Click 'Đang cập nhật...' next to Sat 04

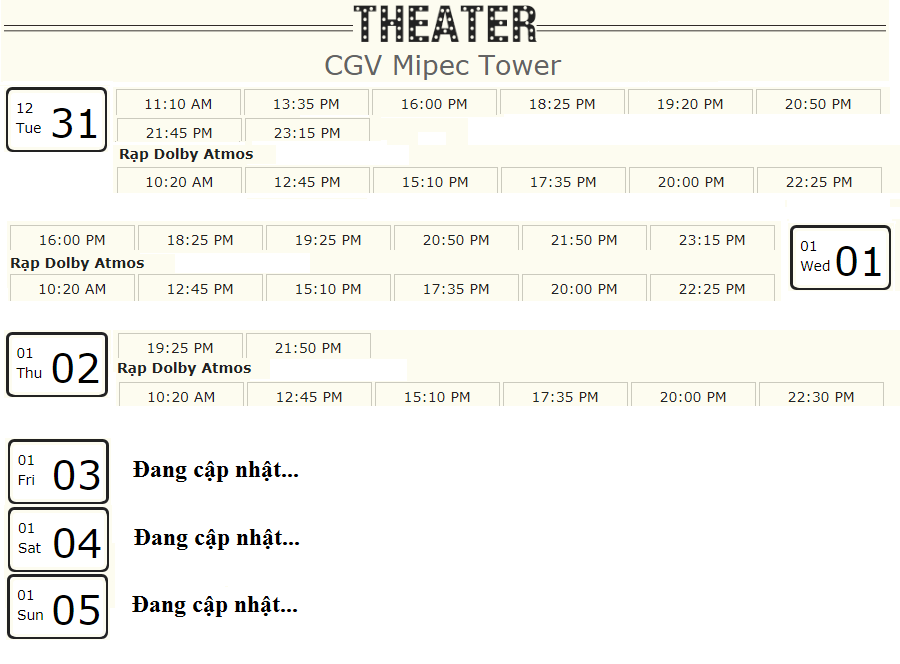tap(217, 538)
